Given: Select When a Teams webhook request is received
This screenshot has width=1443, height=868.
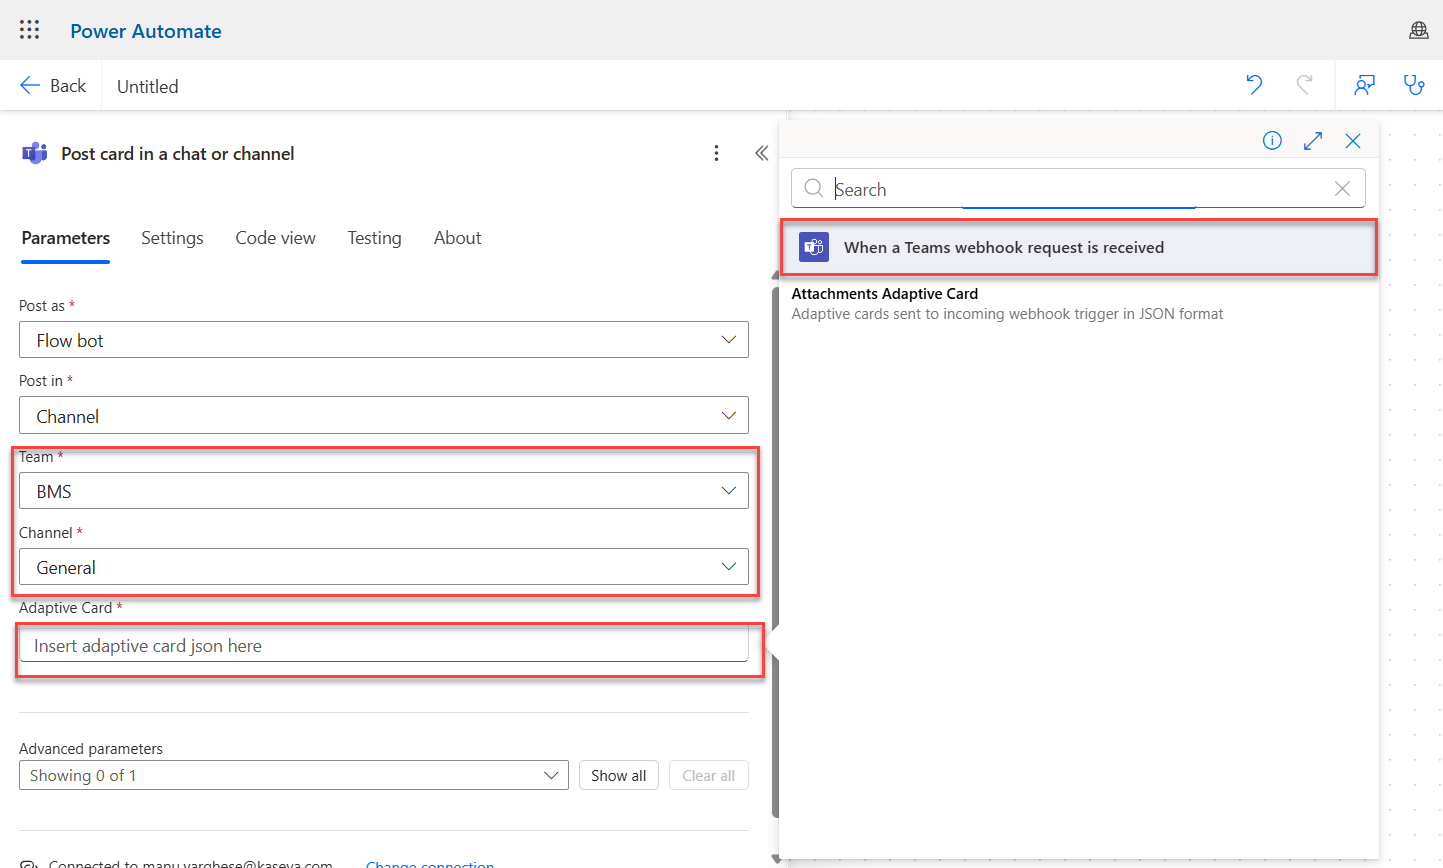Looking at the screenshot, I should tap(1078, 247).
